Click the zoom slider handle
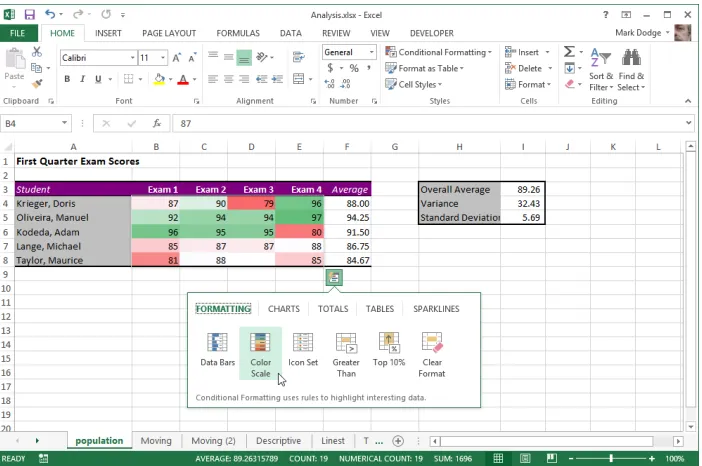This screenshot has height=466, width=702. point(611,458)
